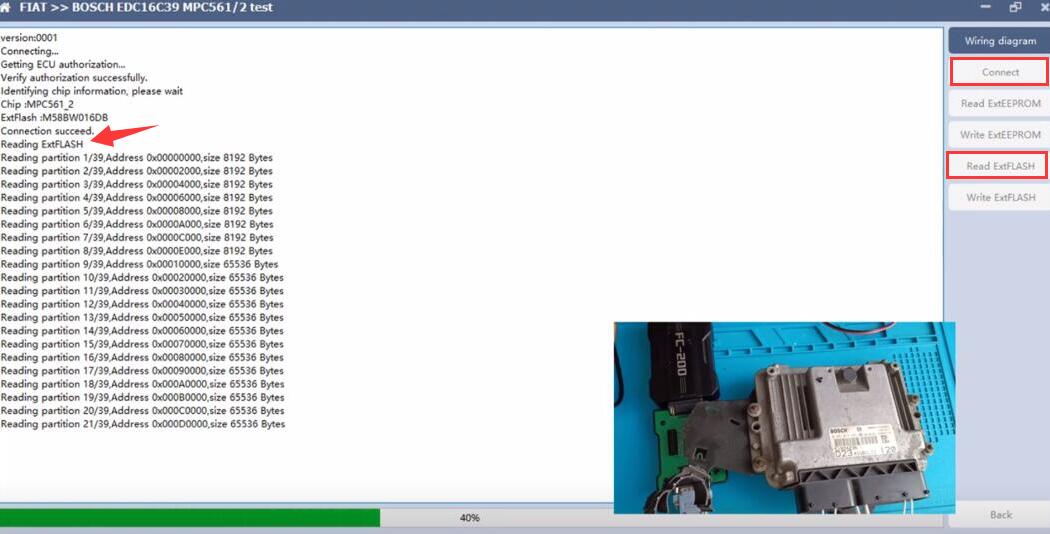Click 'Reading partition 19/39' log line
This screenshot has height=534, width=1050.
click(x=143, y=398)
